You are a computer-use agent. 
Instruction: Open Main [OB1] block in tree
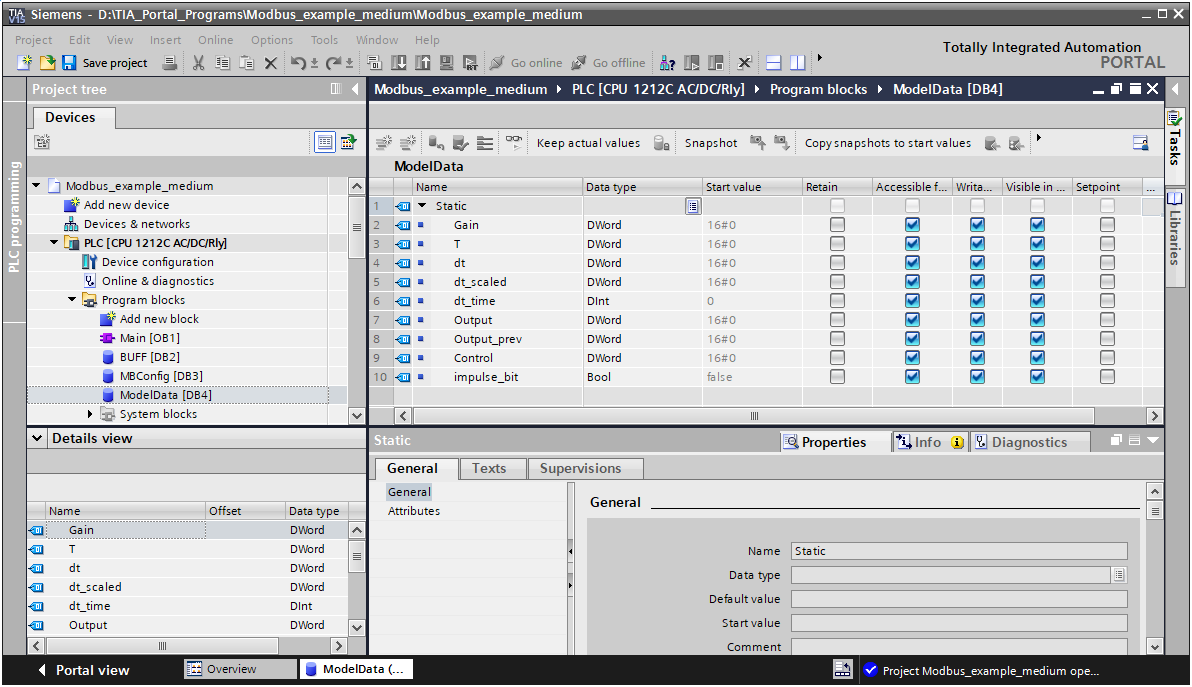[x=149, y=338]
